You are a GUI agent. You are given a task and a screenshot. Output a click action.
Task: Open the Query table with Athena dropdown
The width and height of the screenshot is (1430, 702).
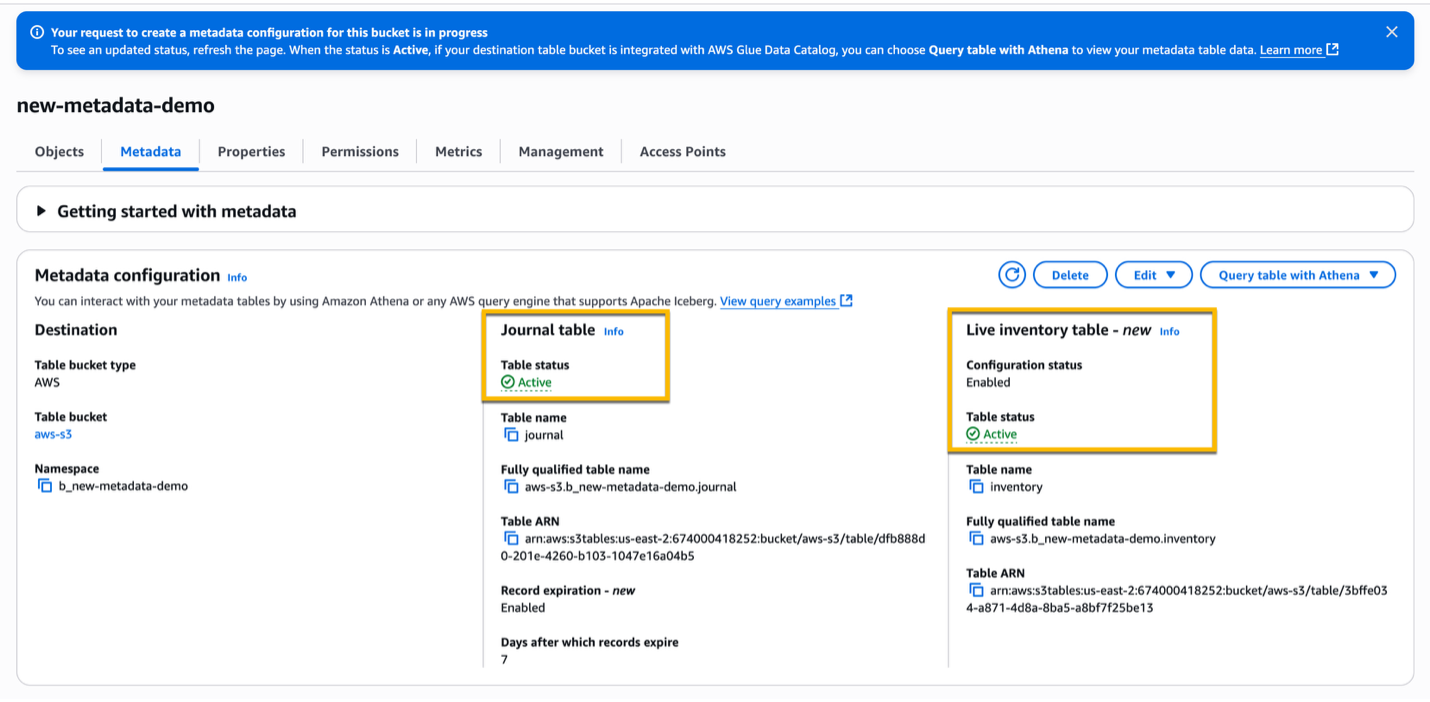click(1298, 275)
